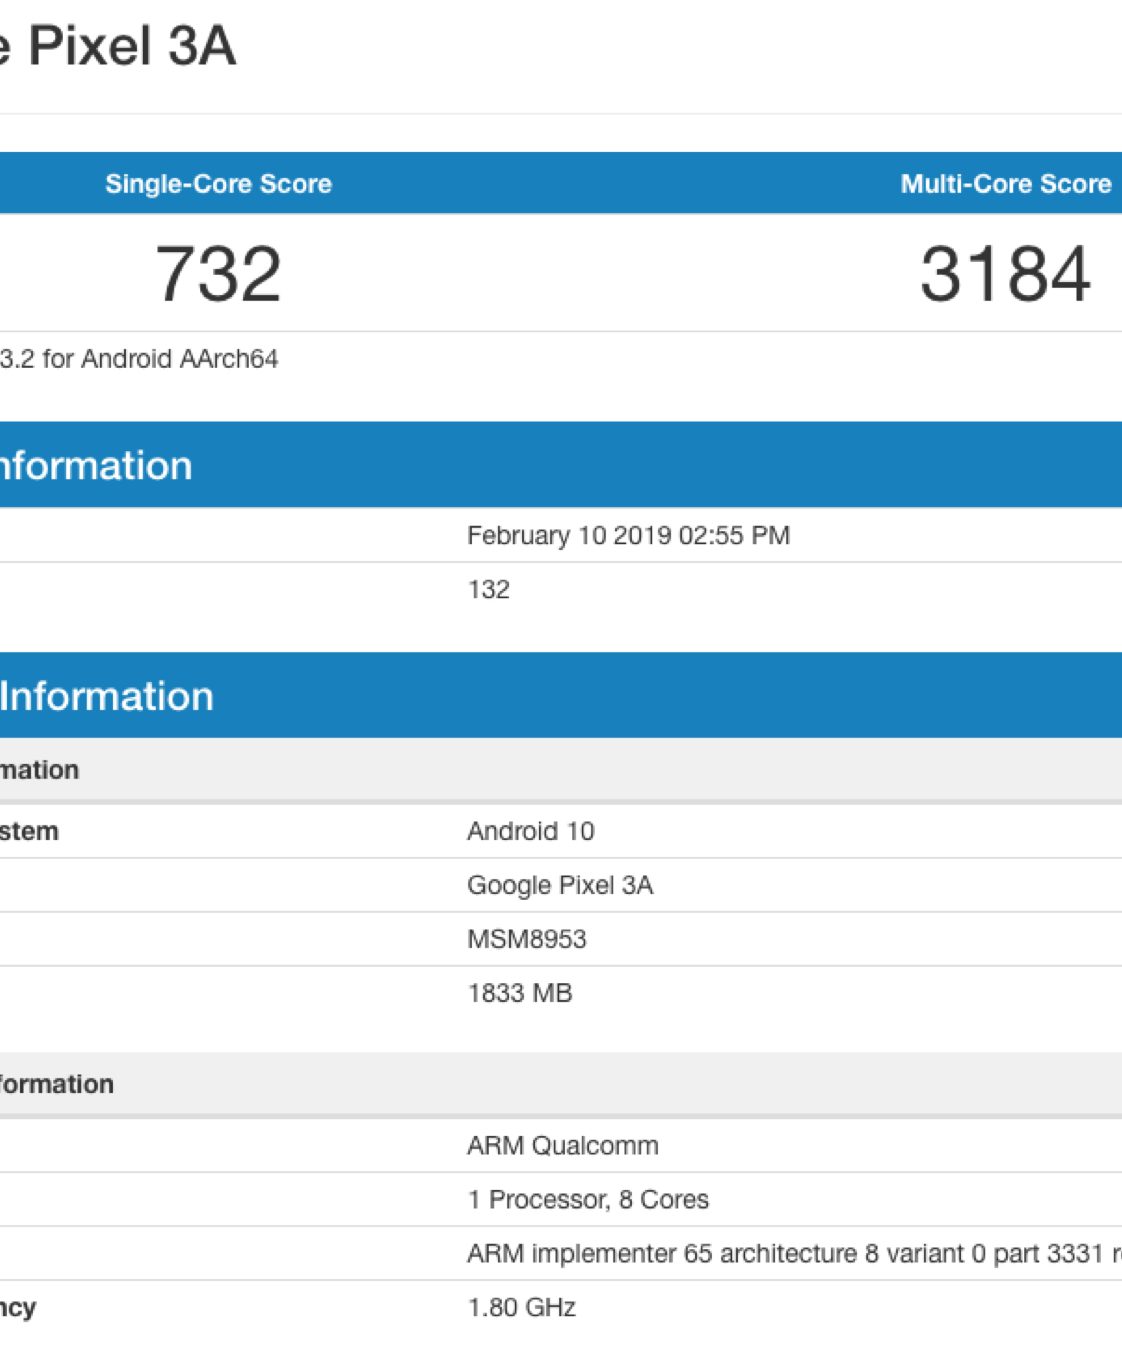The width and height of the screenshot is (1122, 1345).
Task: Click the ARM Qualcomm processor name
Action: 563,1146
